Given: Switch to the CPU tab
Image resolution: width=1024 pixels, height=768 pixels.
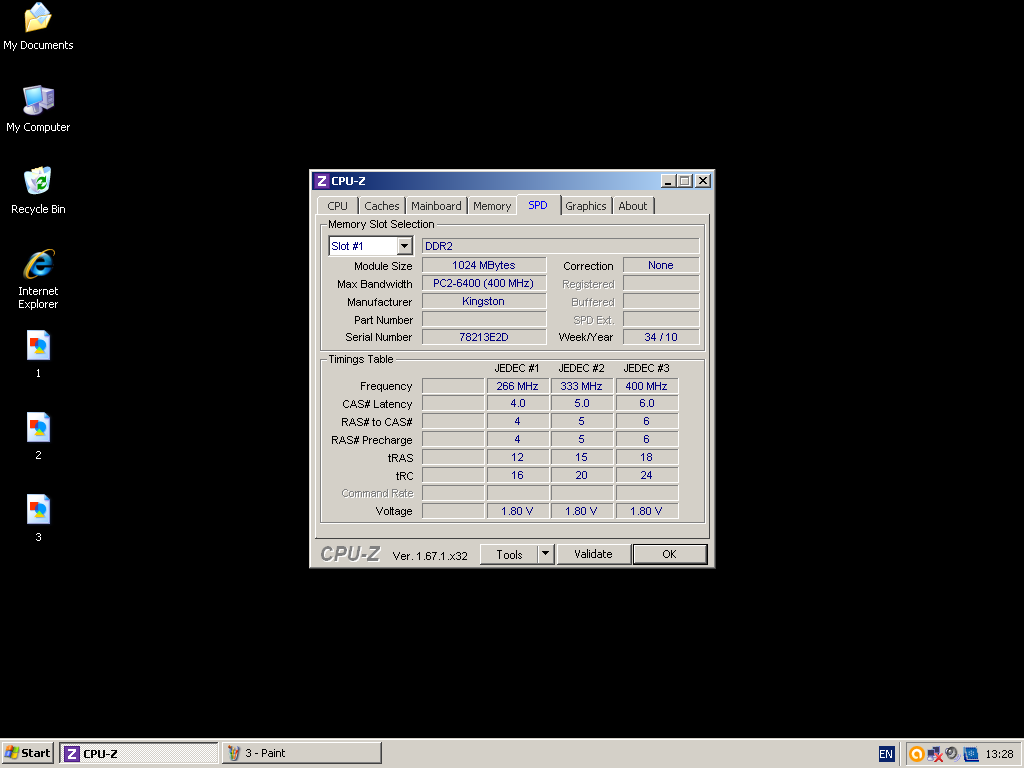Looking at the screenshot, I should [338, 206].
